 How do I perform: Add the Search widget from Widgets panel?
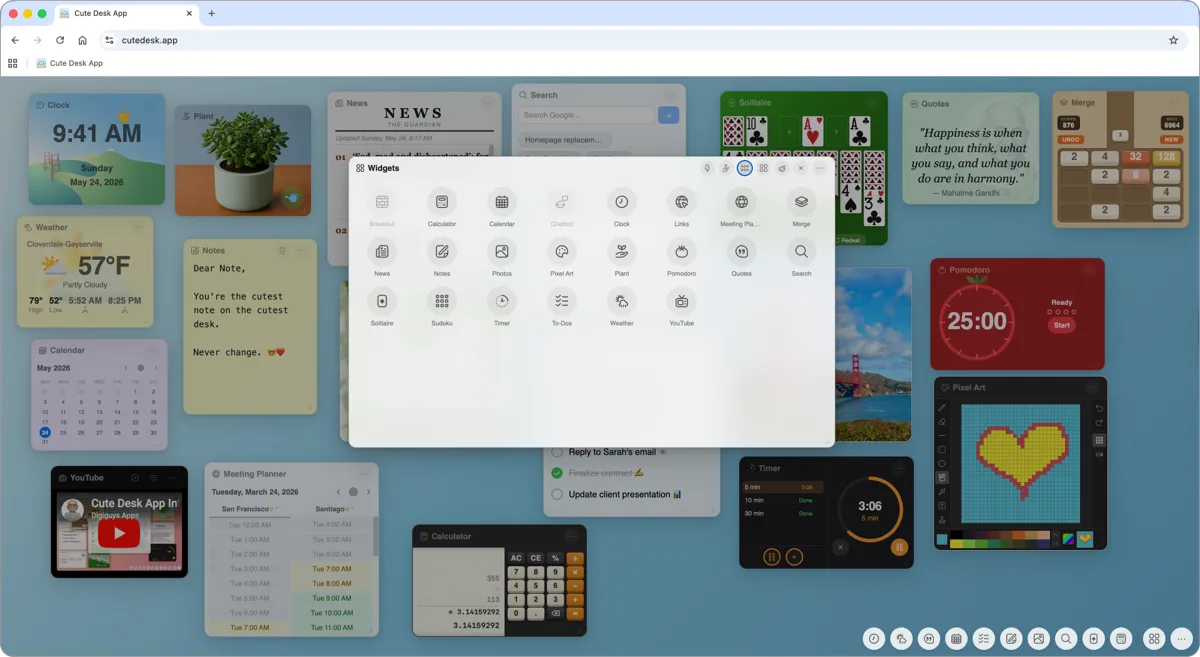tap(801, 251)
